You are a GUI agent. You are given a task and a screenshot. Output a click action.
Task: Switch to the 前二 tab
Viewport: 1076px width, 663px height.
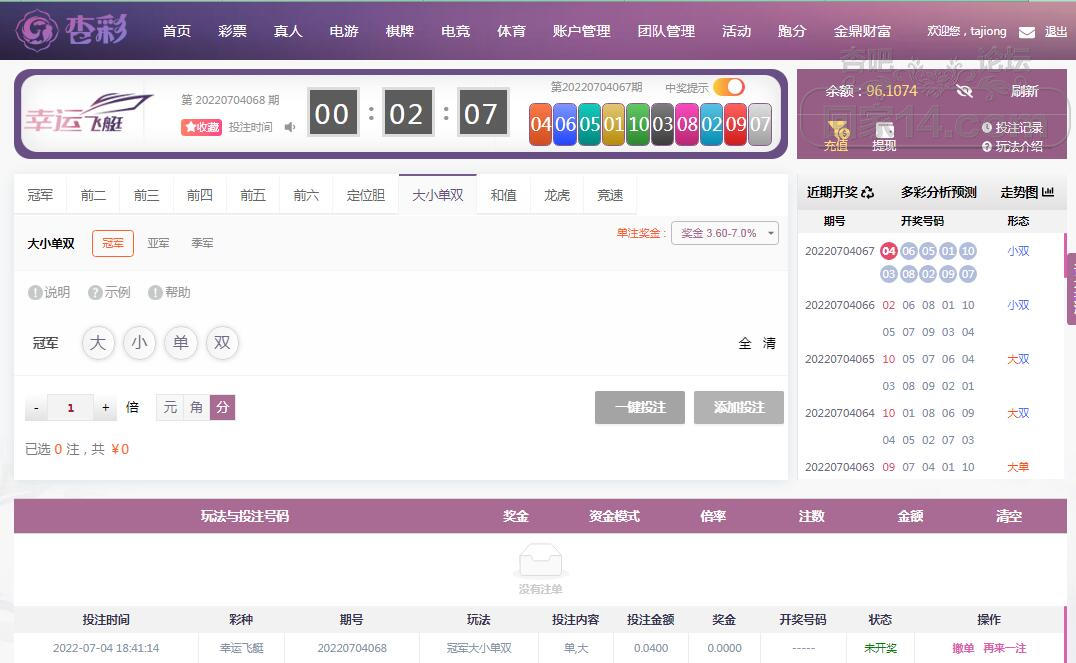click(93, 195)
